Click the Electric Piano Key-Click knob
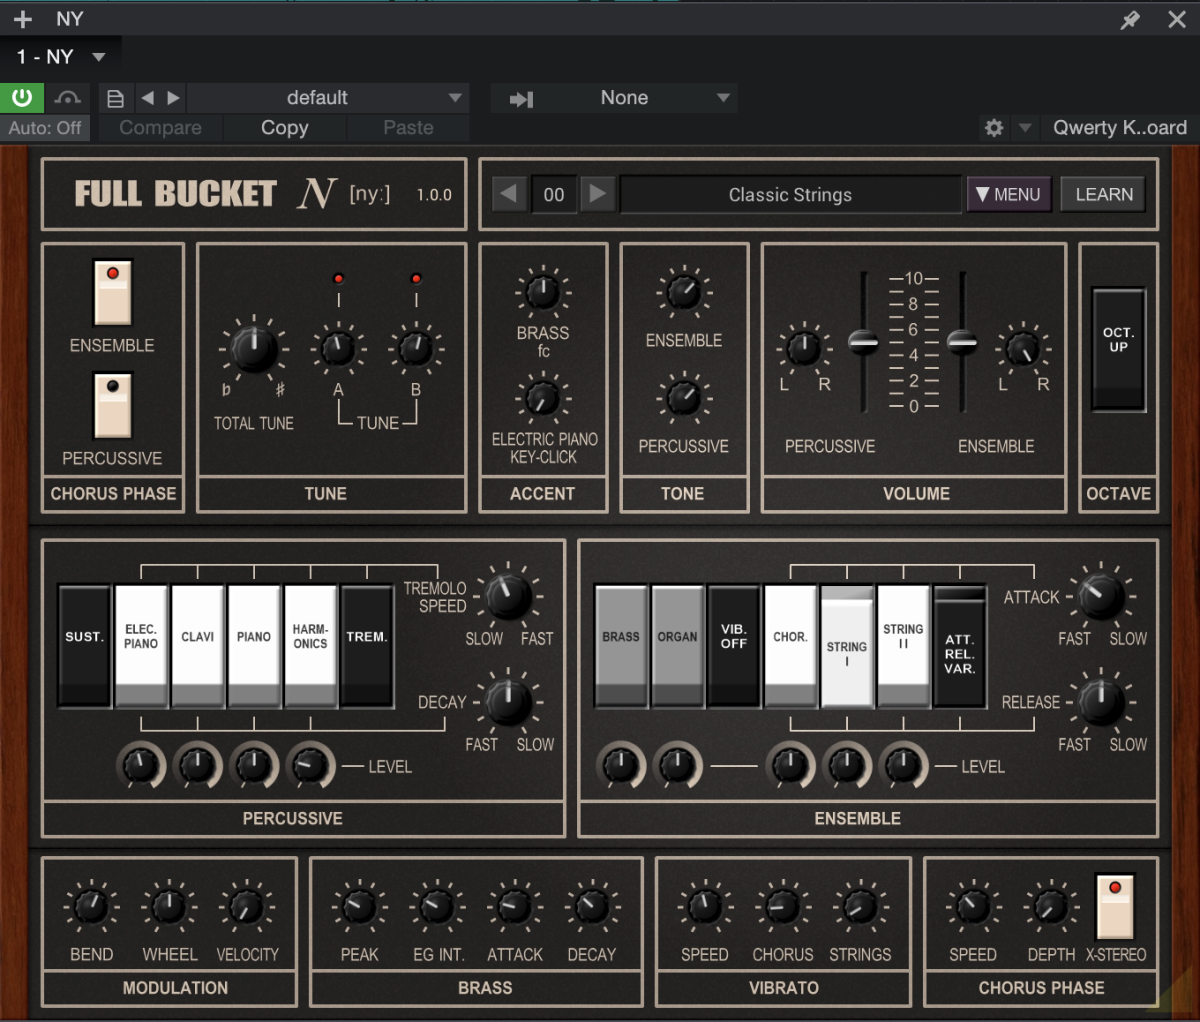The height and width of the screenshot is (1022, 1200). point(543,399)
